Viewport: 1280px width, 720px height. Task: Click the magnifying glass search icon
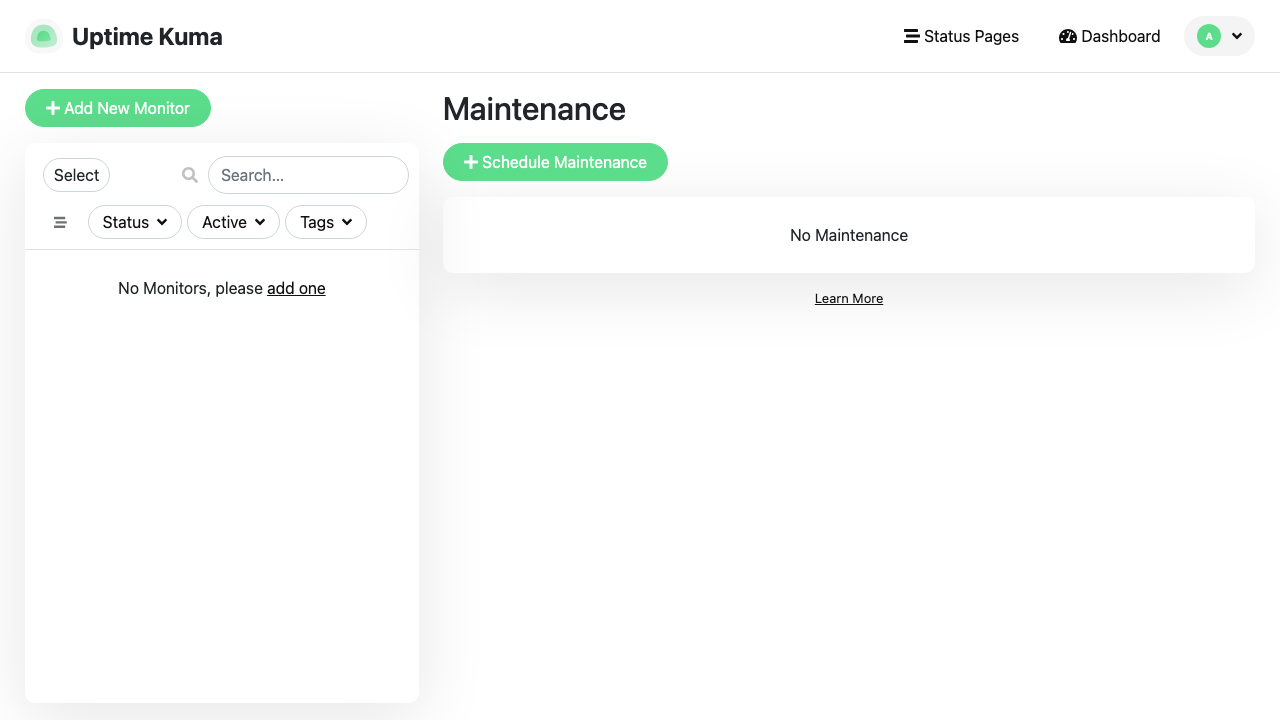190,175
